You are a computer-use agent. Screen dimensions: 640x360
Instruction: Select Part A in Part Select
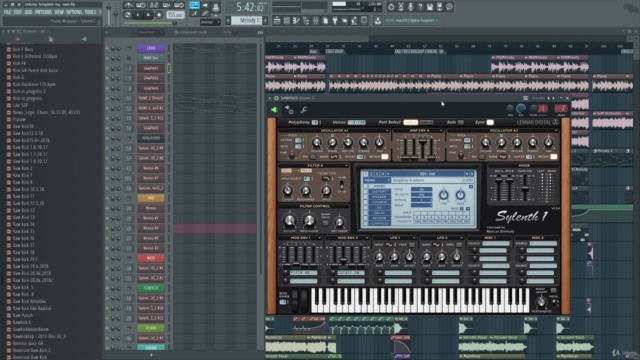[x=411, y=122]
